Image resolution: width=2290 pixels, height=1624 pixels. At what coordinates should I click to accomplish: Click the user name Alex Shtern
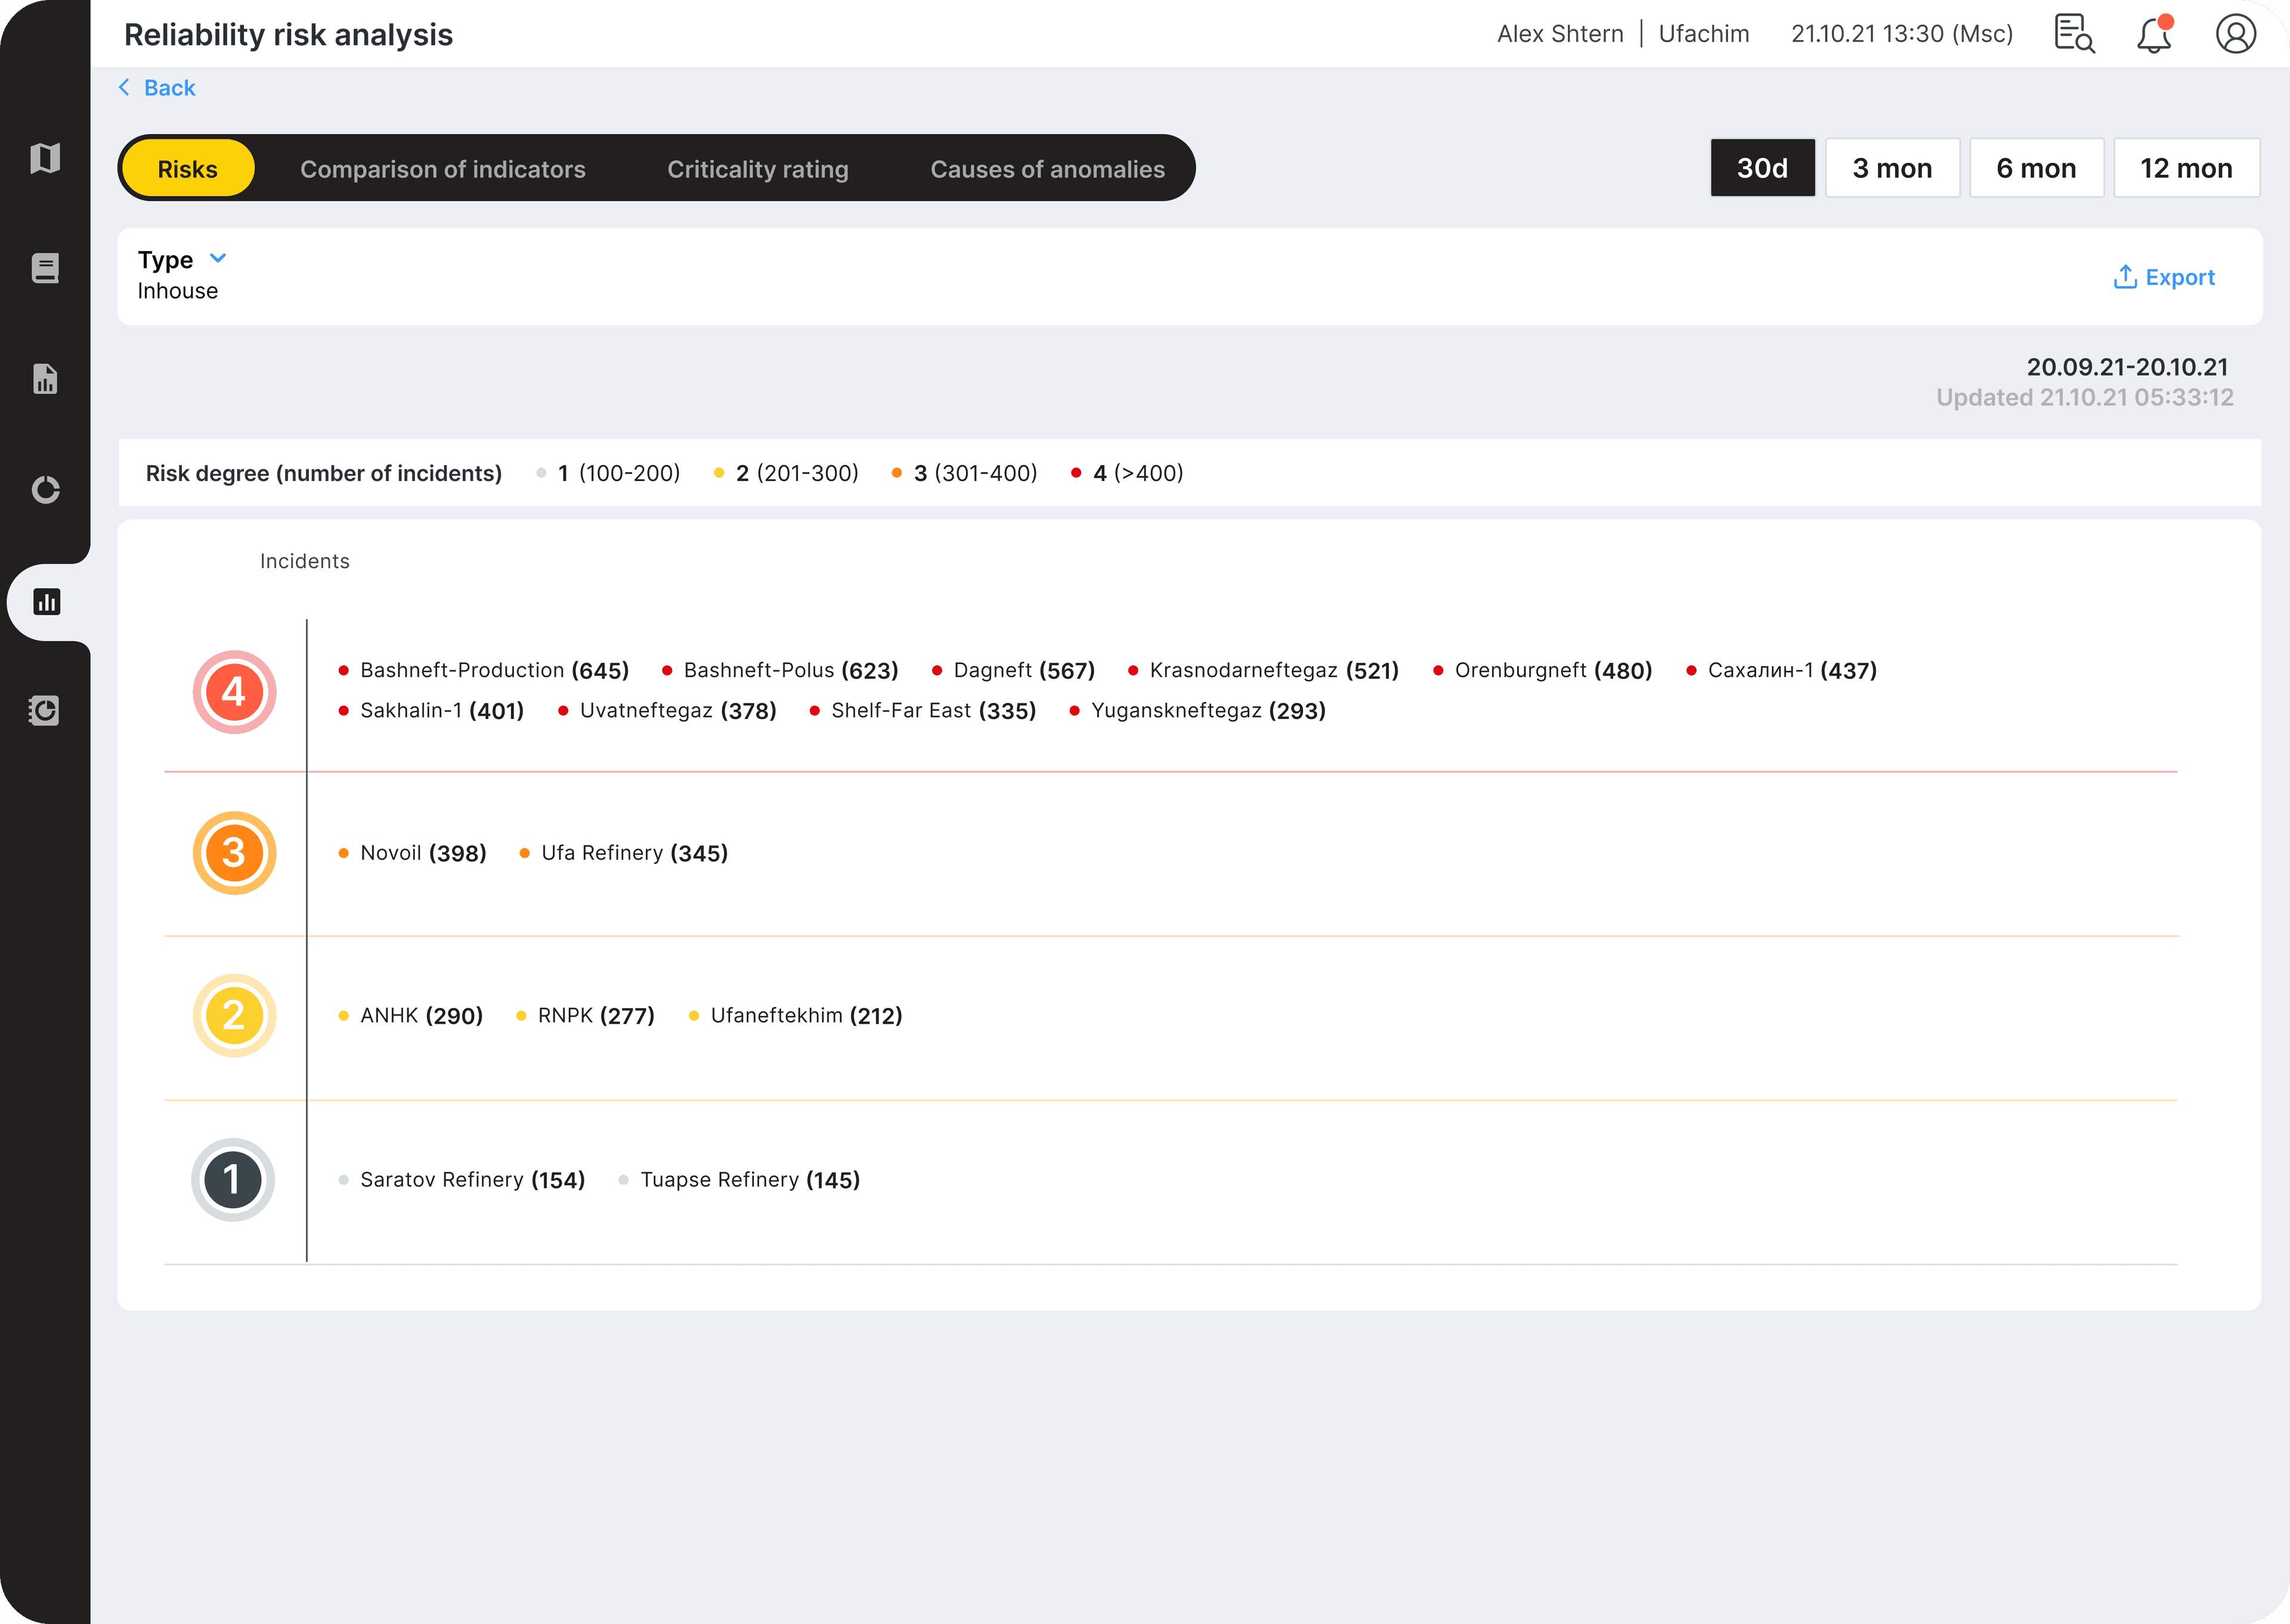1560,34
